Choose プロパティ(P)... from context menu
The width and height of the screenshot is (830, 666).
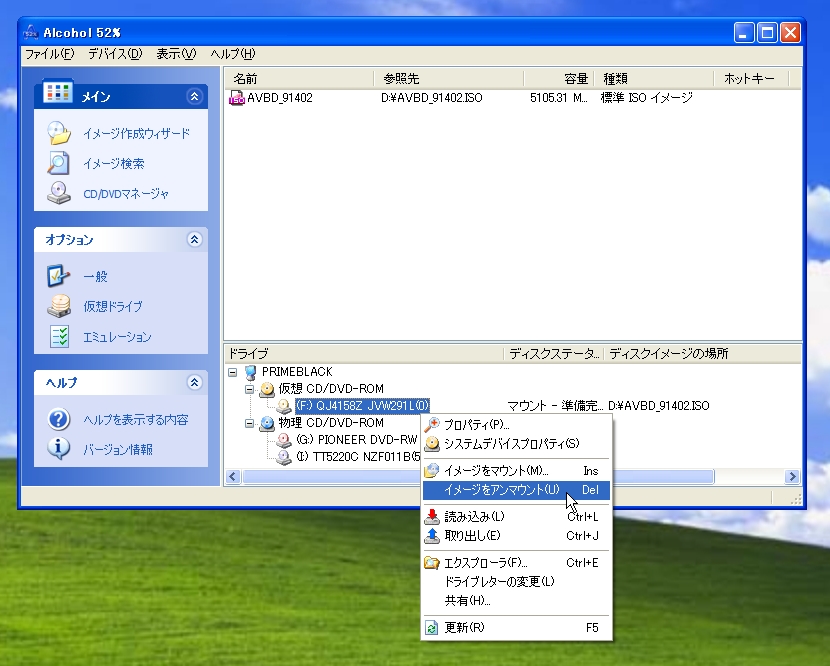(516, 425)
